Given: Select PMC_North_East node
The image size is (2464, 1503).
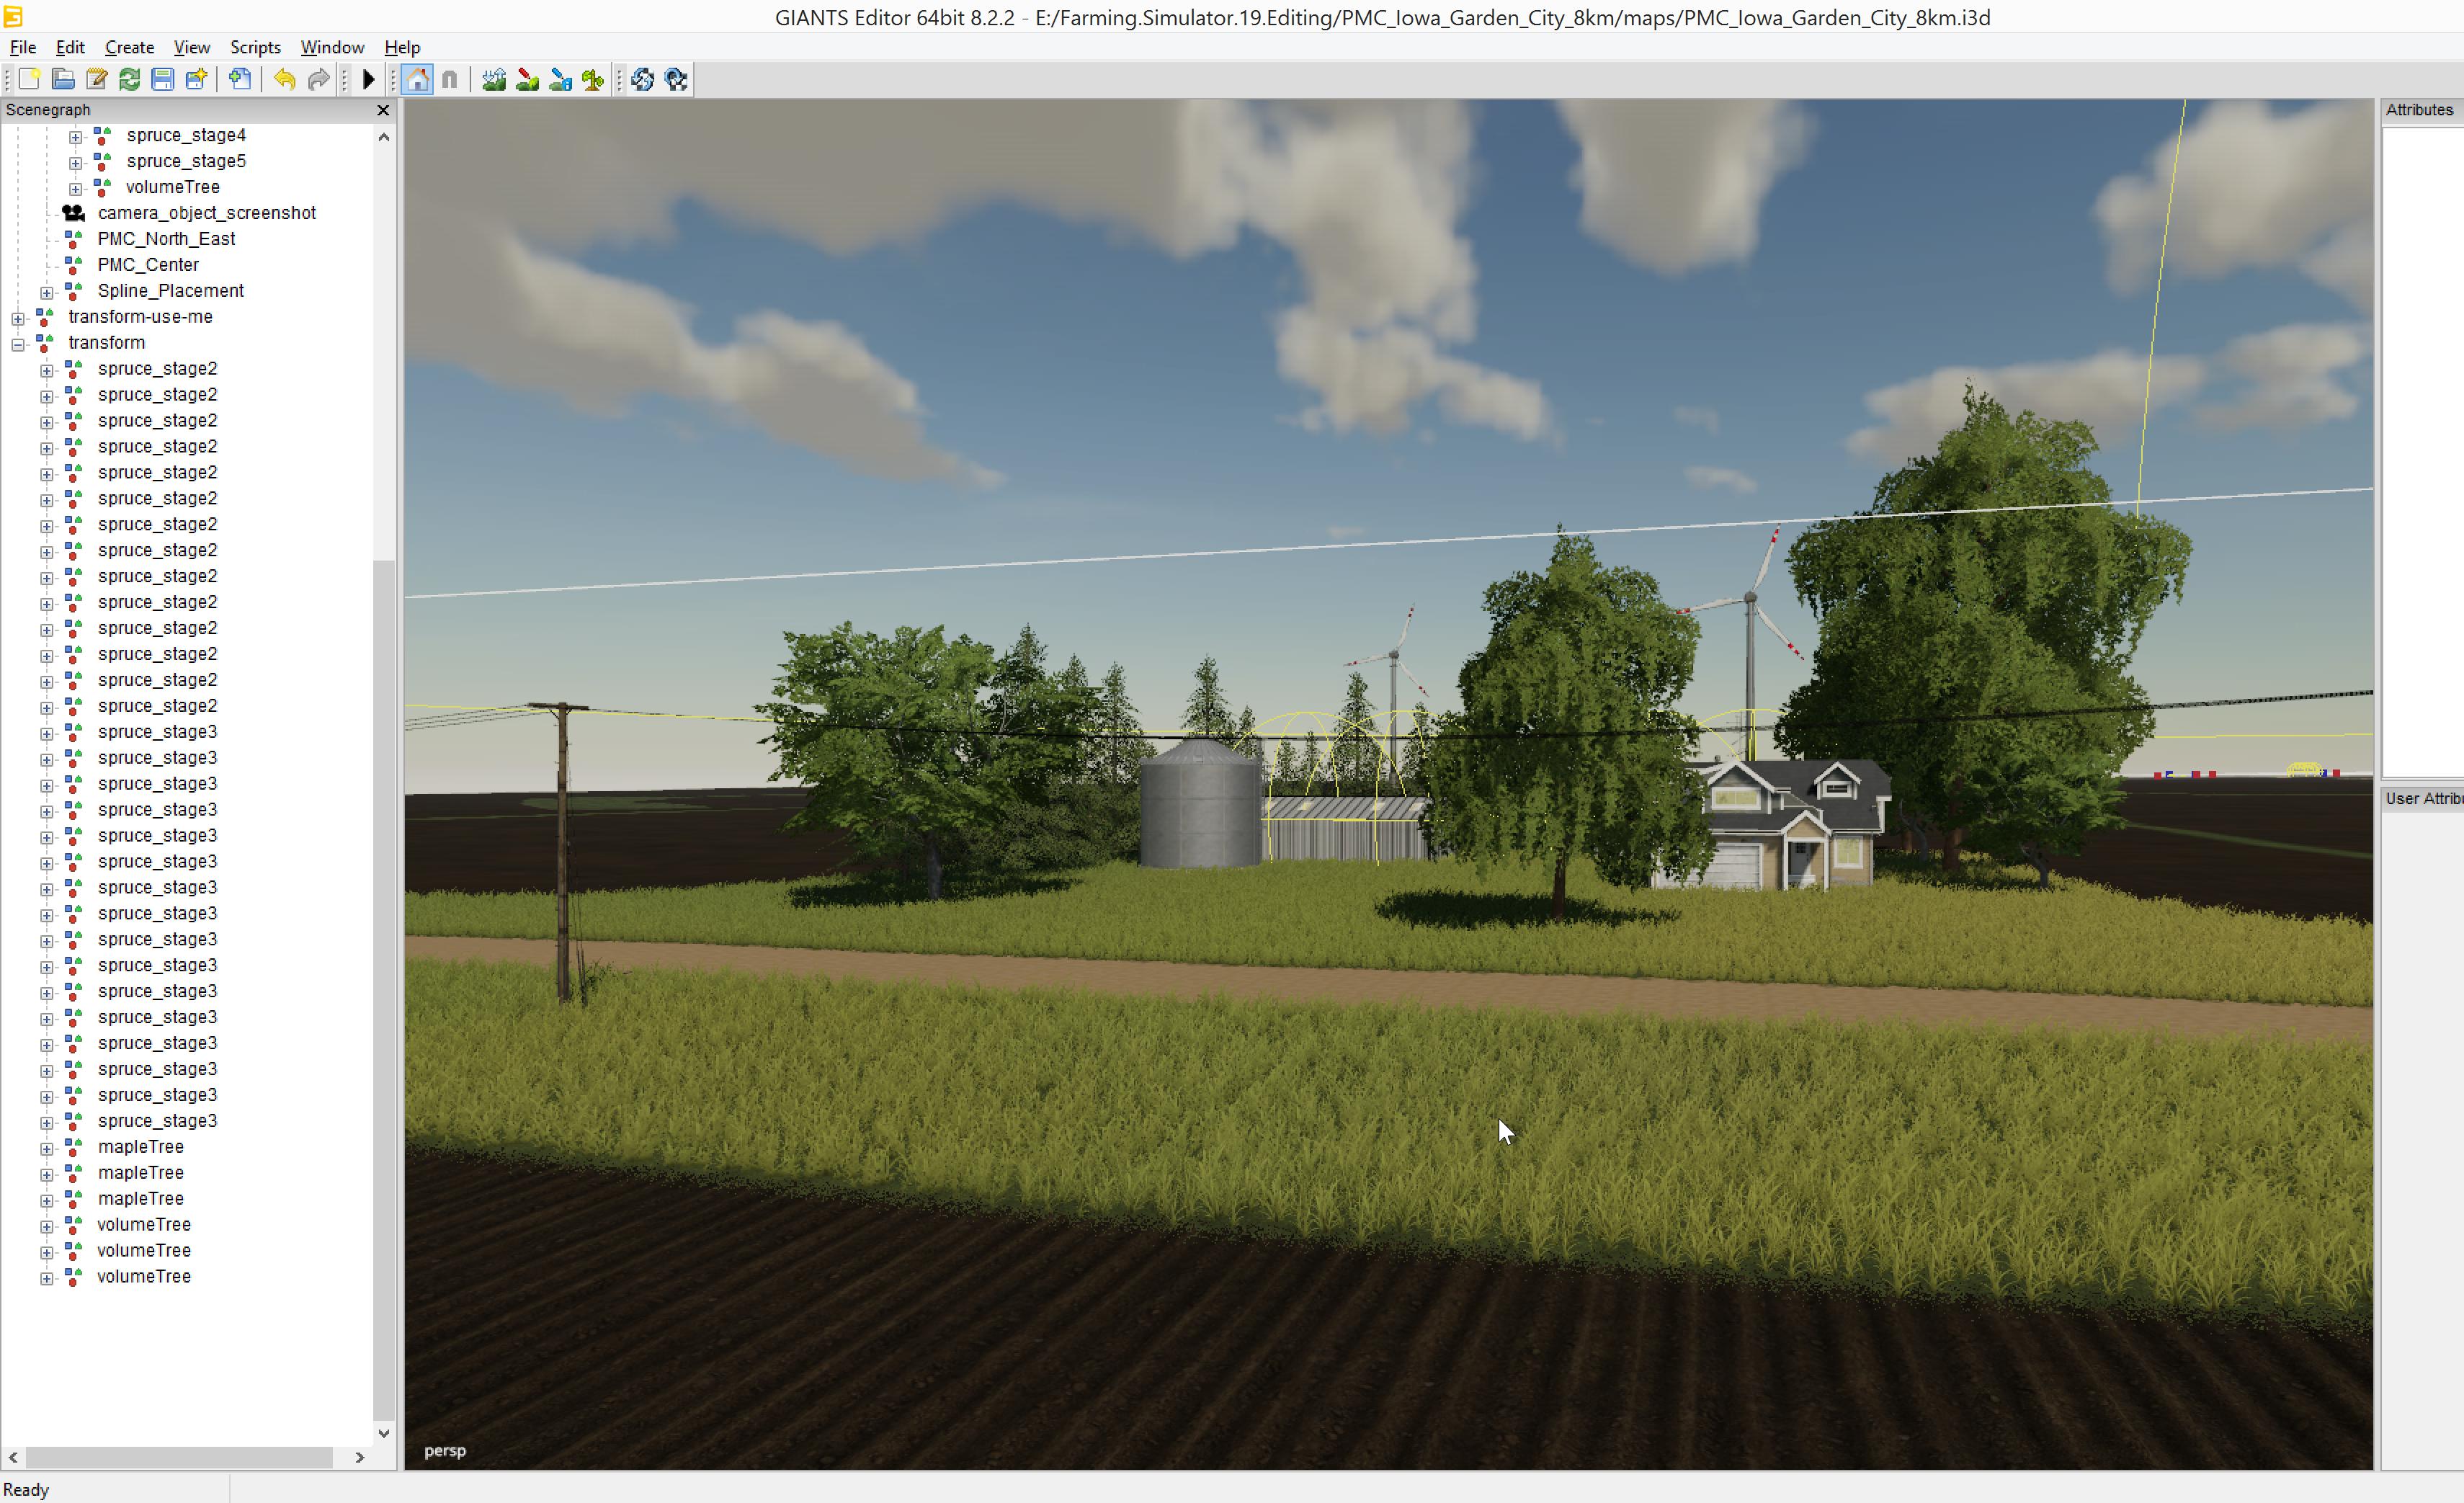Looking at the screenshot, I should tap(166, 239).
